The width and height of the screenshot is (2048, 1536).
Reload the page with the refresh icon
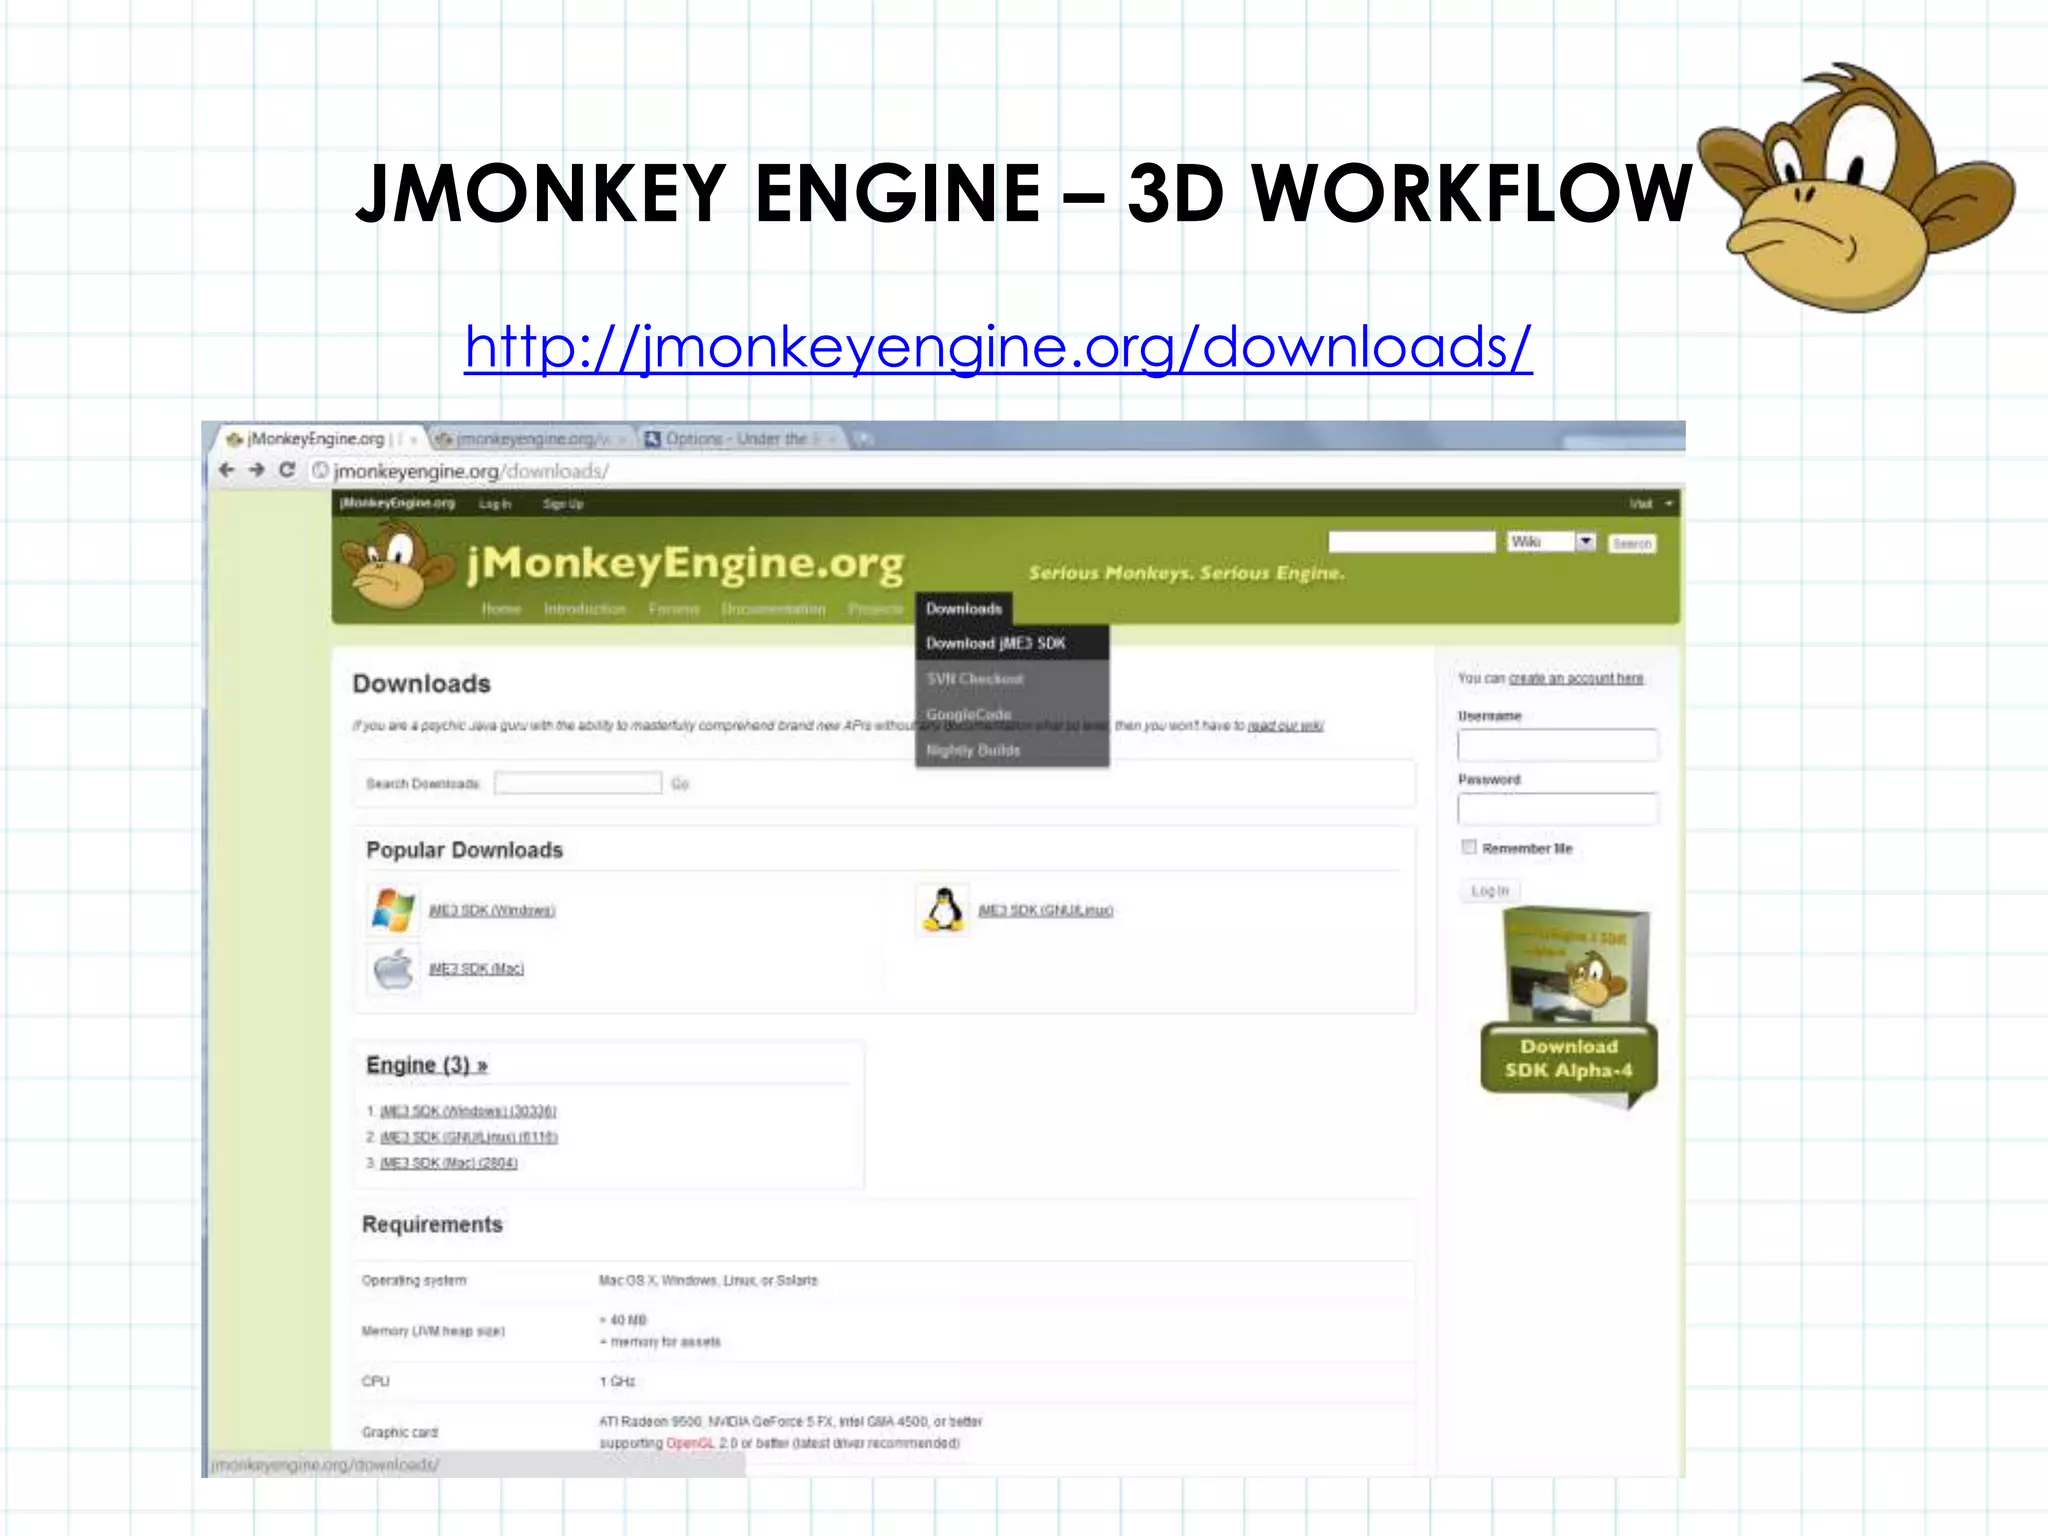pyautogui.click(x=287, y=470)
